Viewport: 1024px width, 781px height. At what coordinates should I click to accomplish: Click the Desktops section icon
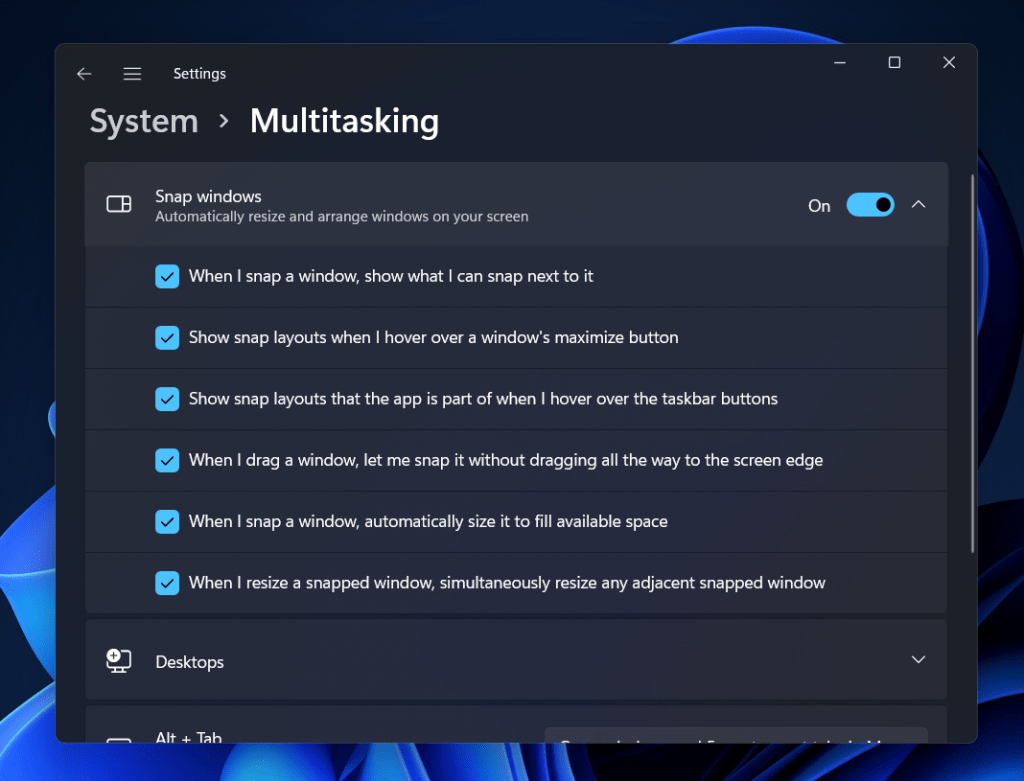(x=118, y=660)
